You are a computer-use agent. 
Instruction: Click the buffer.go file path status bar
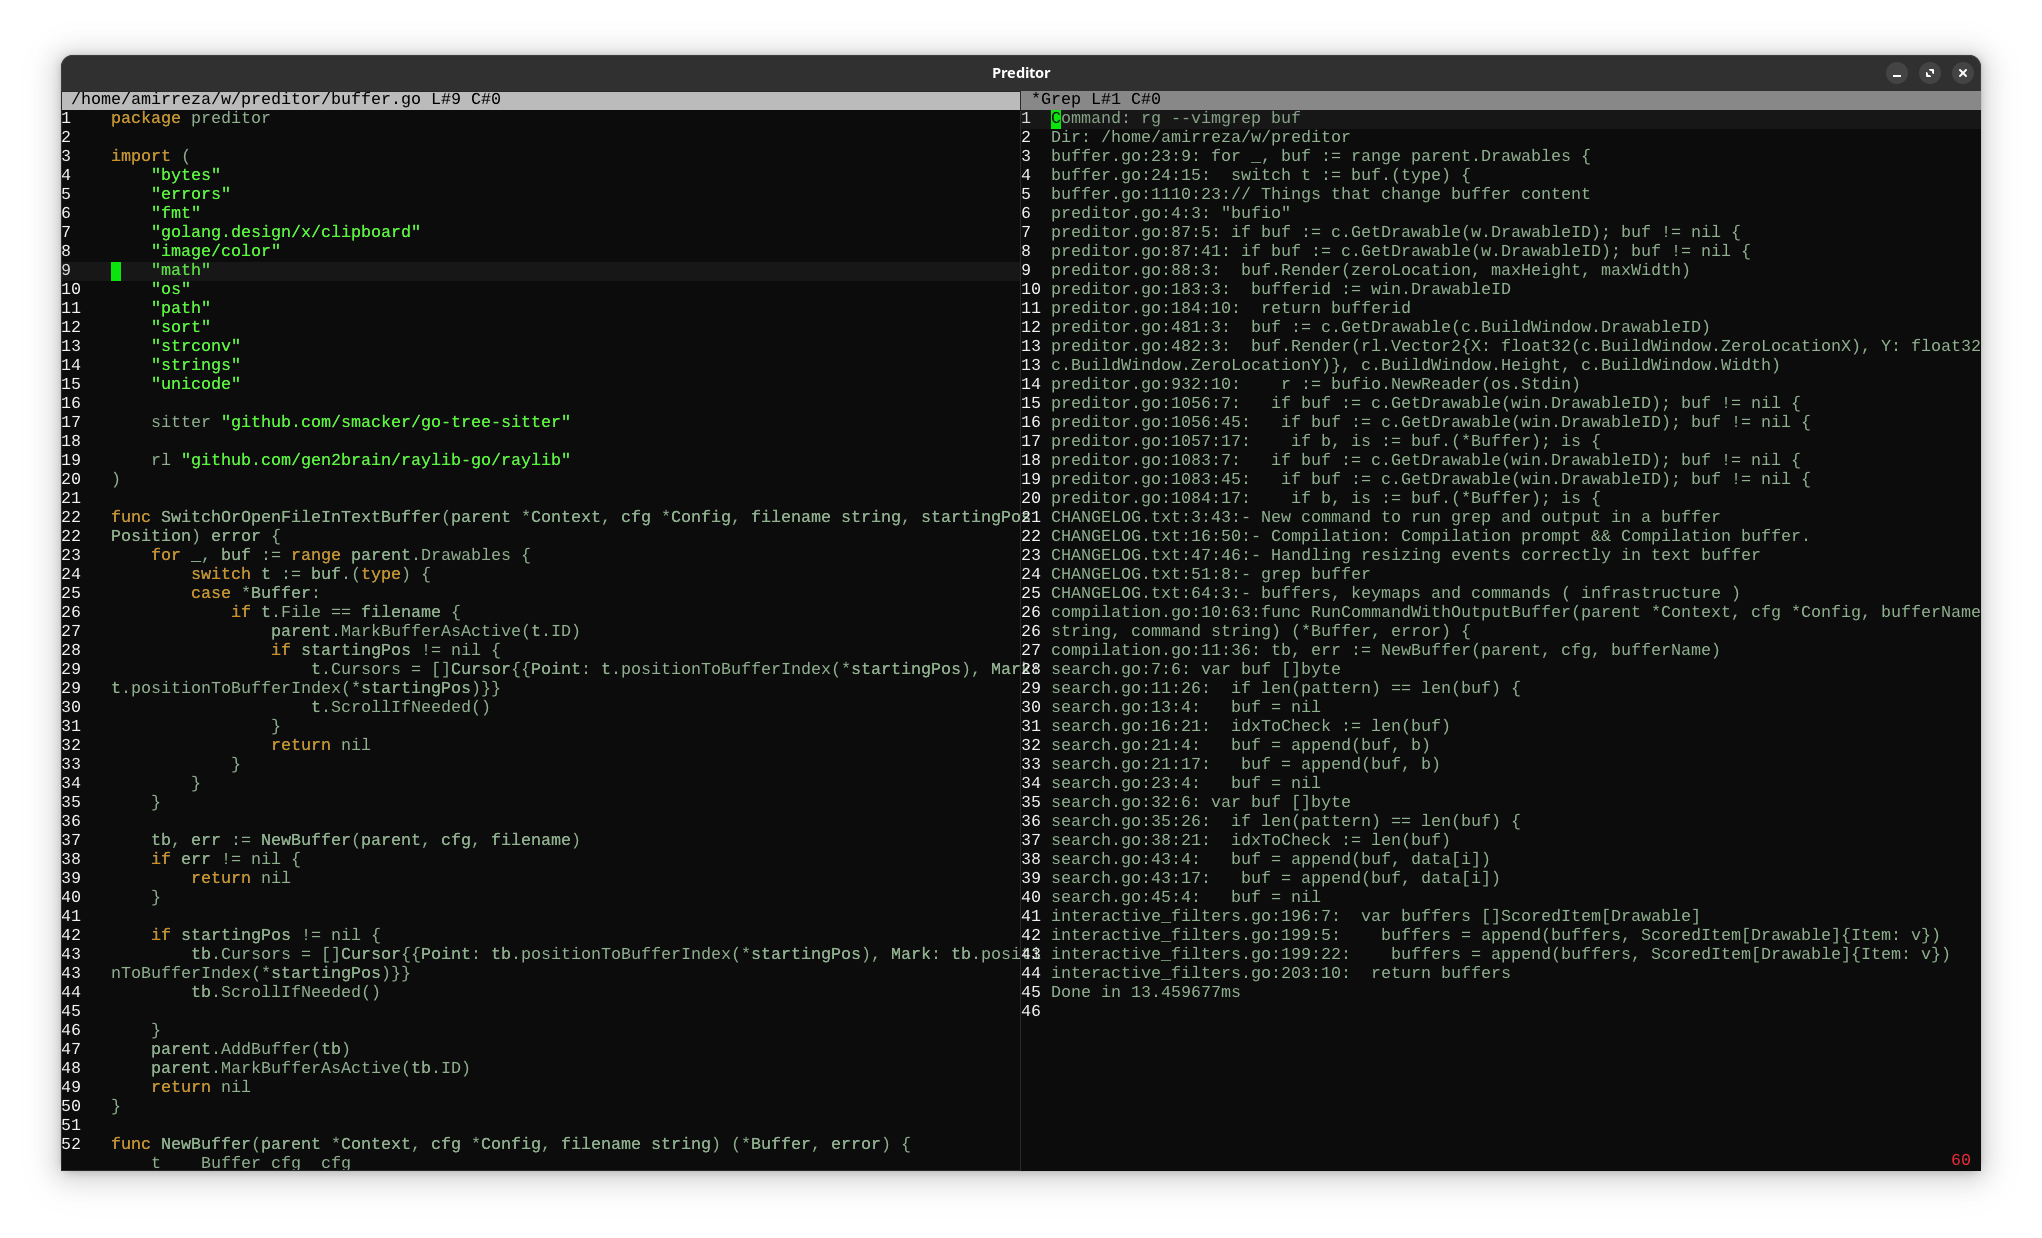pyautogui.click(x=286, y=100)
